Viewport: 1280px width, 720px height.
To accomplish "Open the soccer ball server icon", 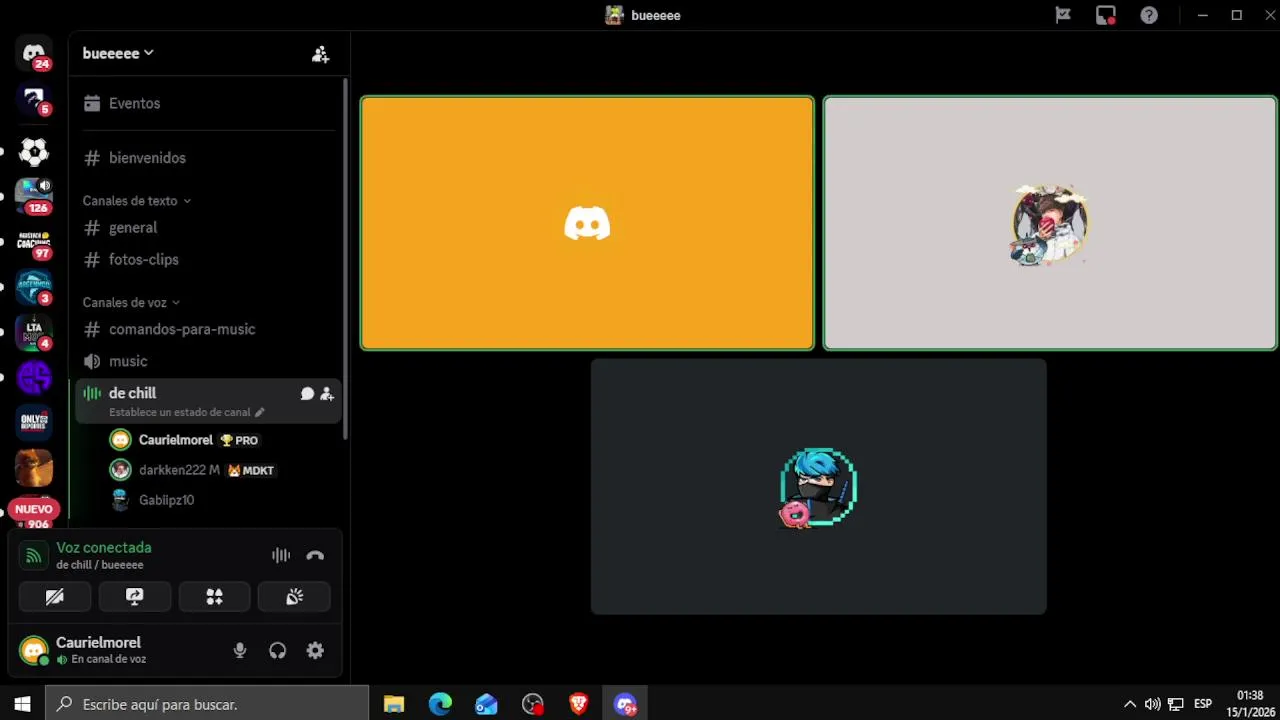I will [x=34, y=152].
